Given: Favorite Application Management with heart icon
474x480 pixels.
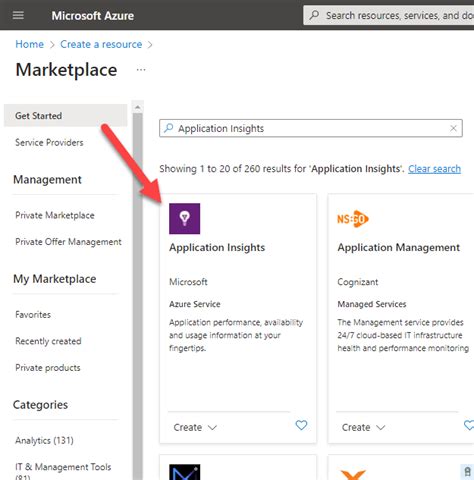Looking at the screenshot, I should click(x=469, y=425).
